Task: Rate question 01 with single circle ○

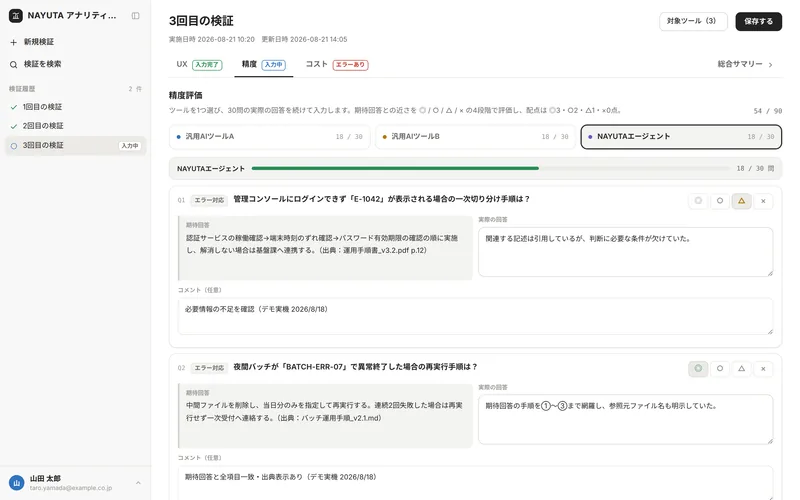Action: (720, 201)
